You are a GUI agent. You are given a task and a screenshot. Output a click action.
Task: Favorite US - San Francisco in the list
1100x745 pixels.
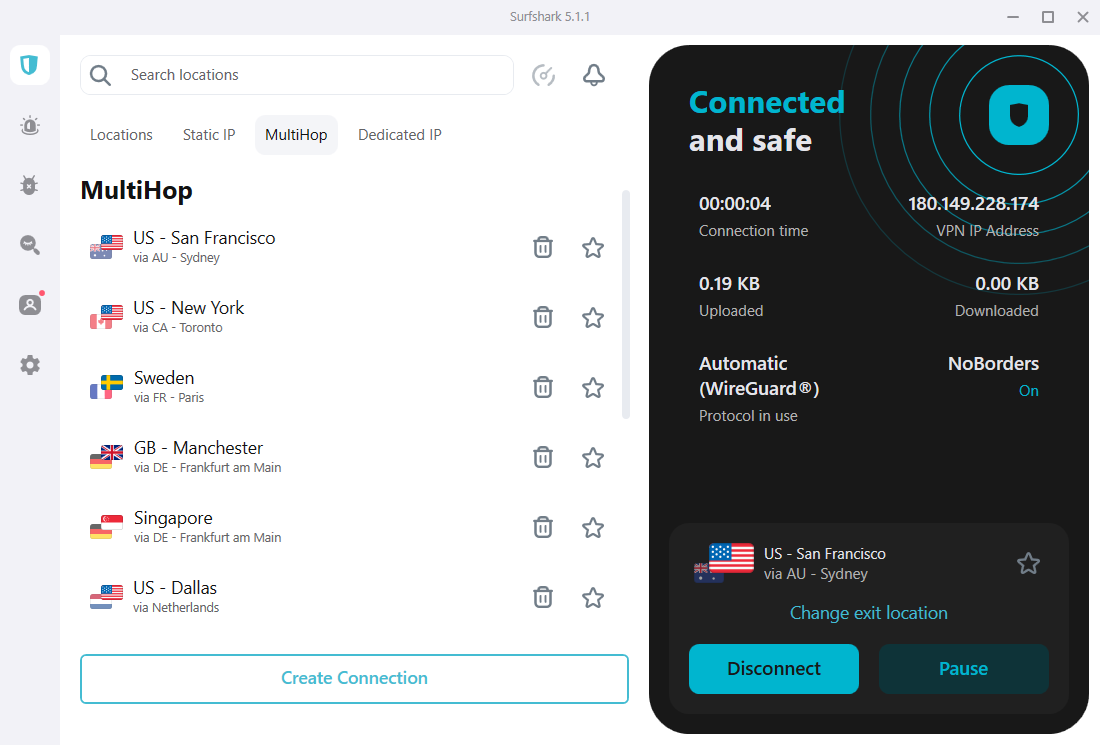click(593, 247)
